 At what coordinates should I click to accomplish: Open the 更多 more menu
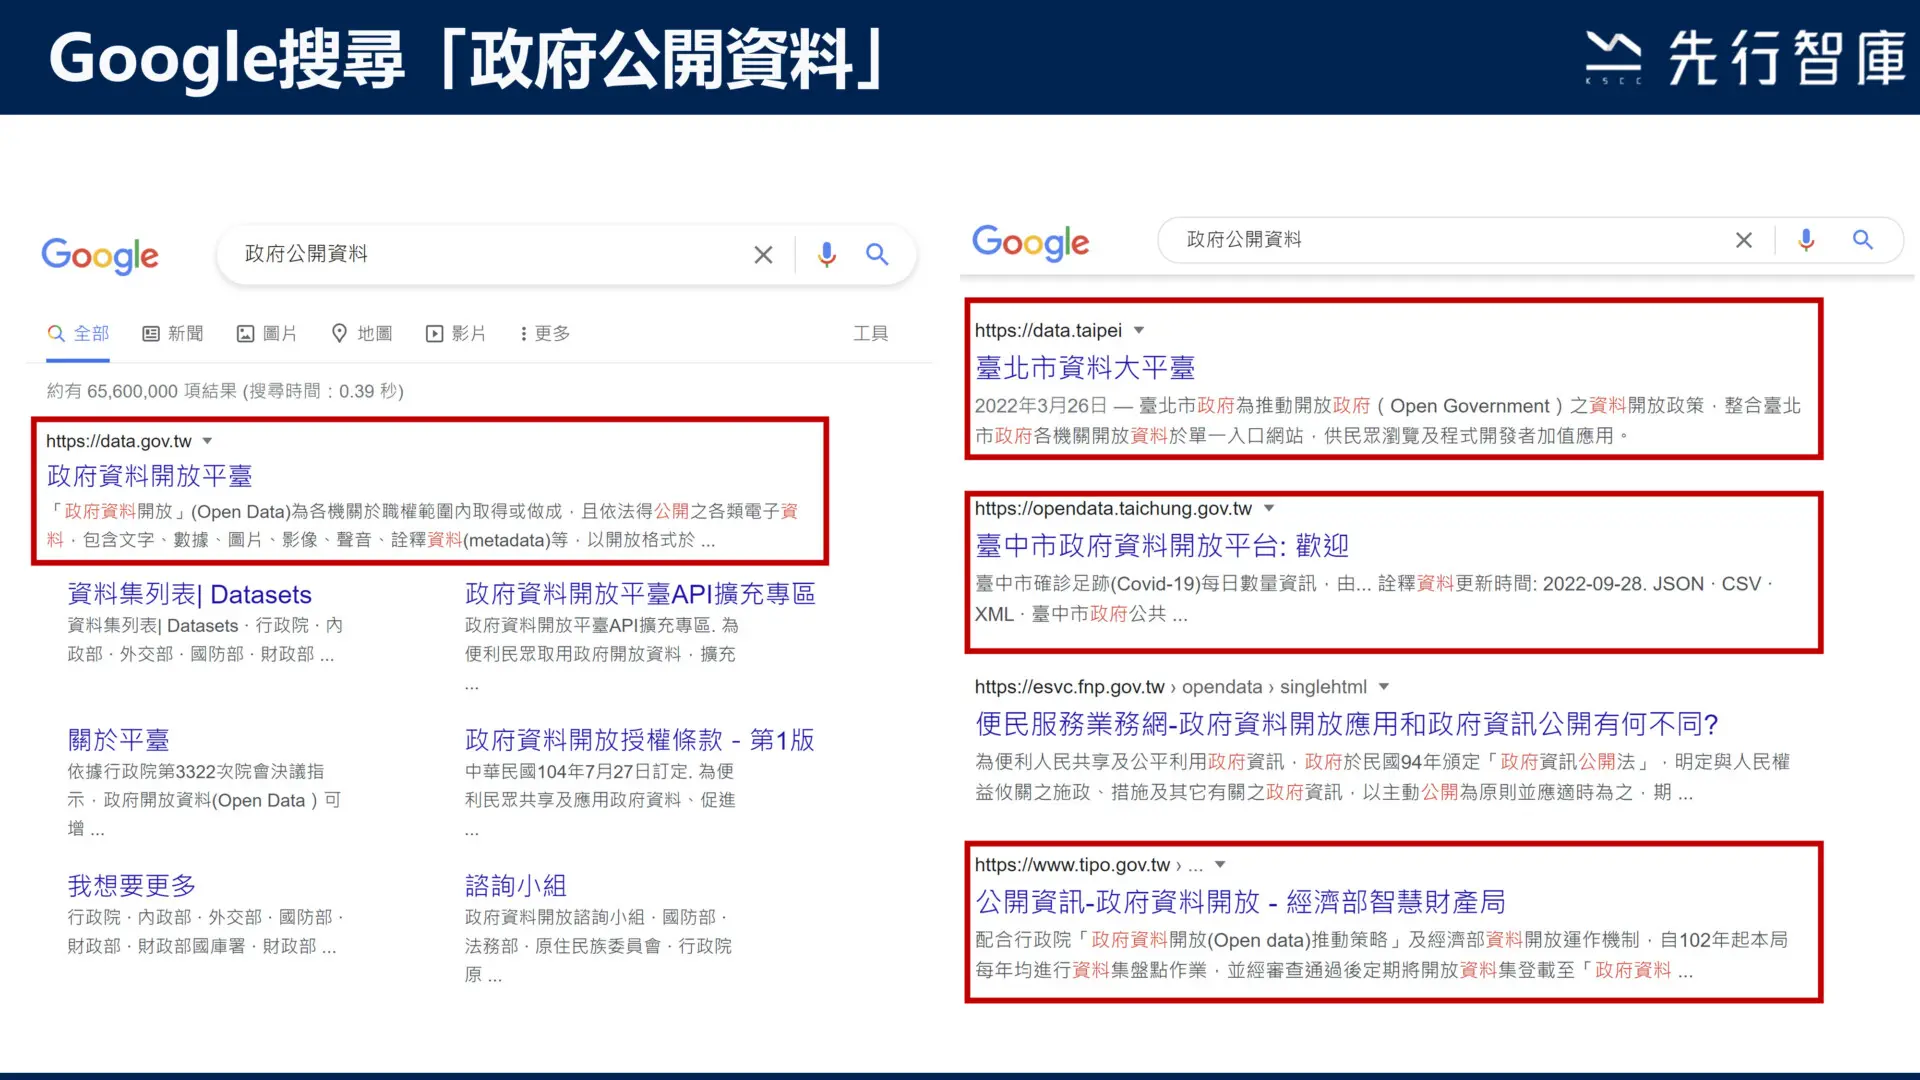545,333
